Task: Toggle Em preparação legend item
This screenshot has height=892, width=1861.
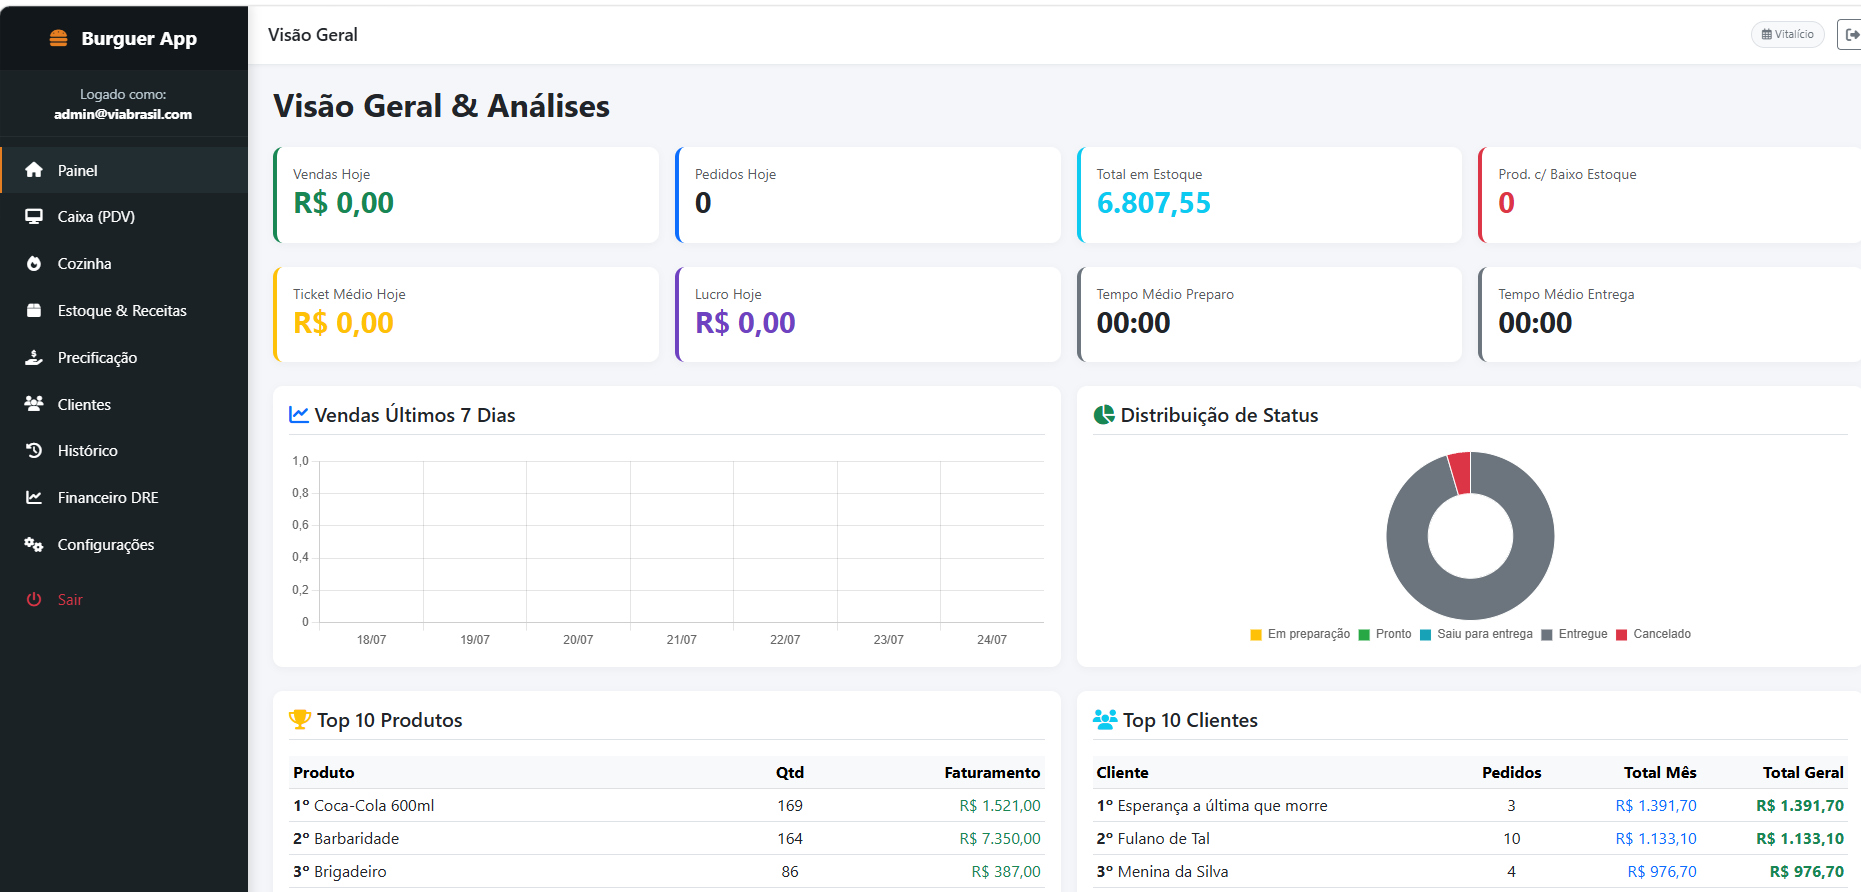Action: pyautogui.click(x=1300, y=634)
